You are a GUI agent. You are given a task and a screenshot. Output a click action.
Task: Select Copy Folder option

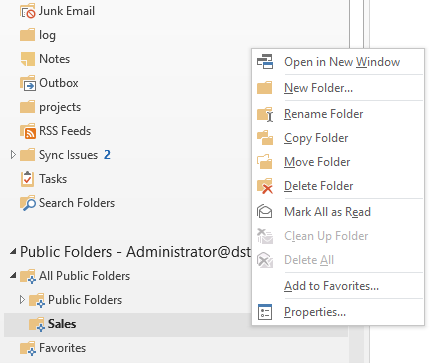338,138
